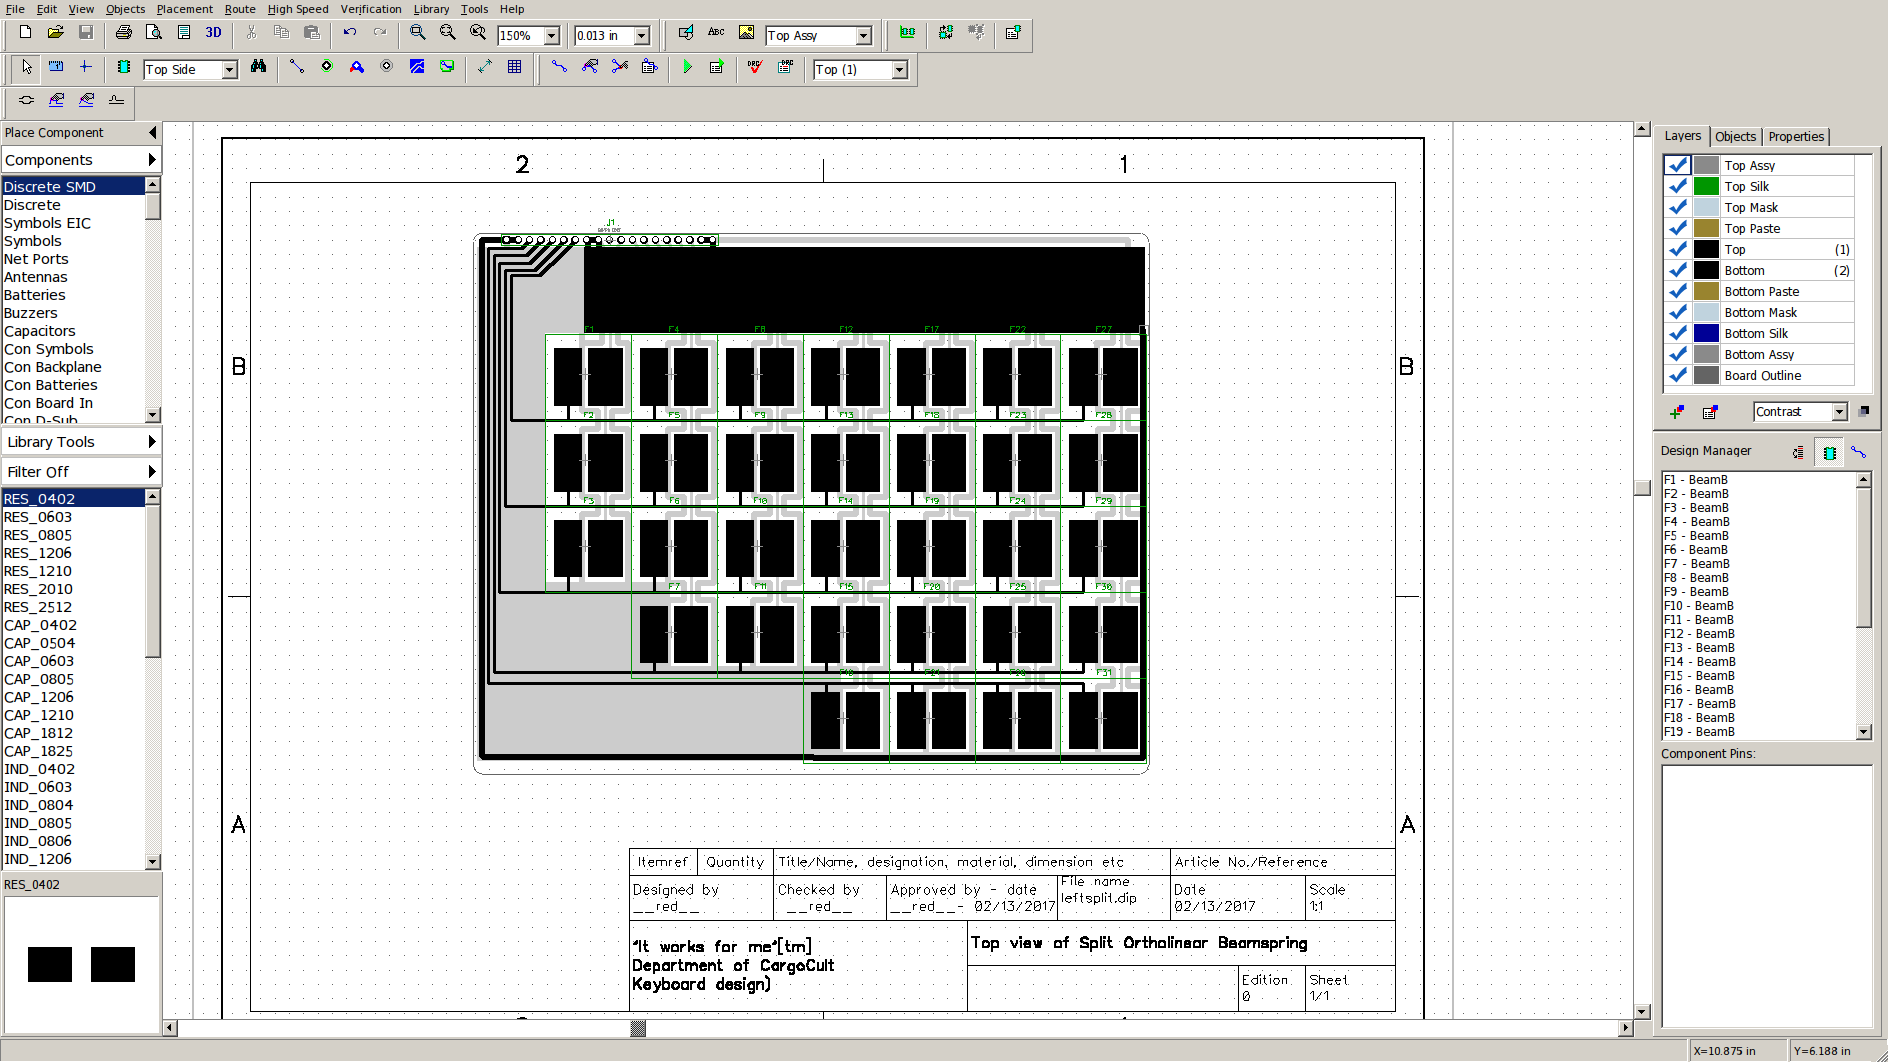
Task: Open the Top Side placement dropdown
Action: click(x=229, y=70)
